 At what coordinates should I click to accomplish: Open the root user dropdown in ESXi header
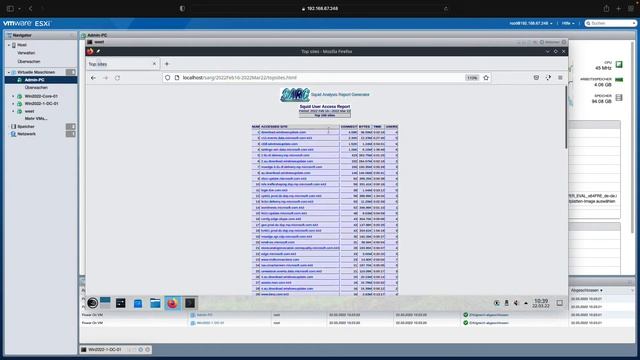pyautogui.click(x=531, y=23)
